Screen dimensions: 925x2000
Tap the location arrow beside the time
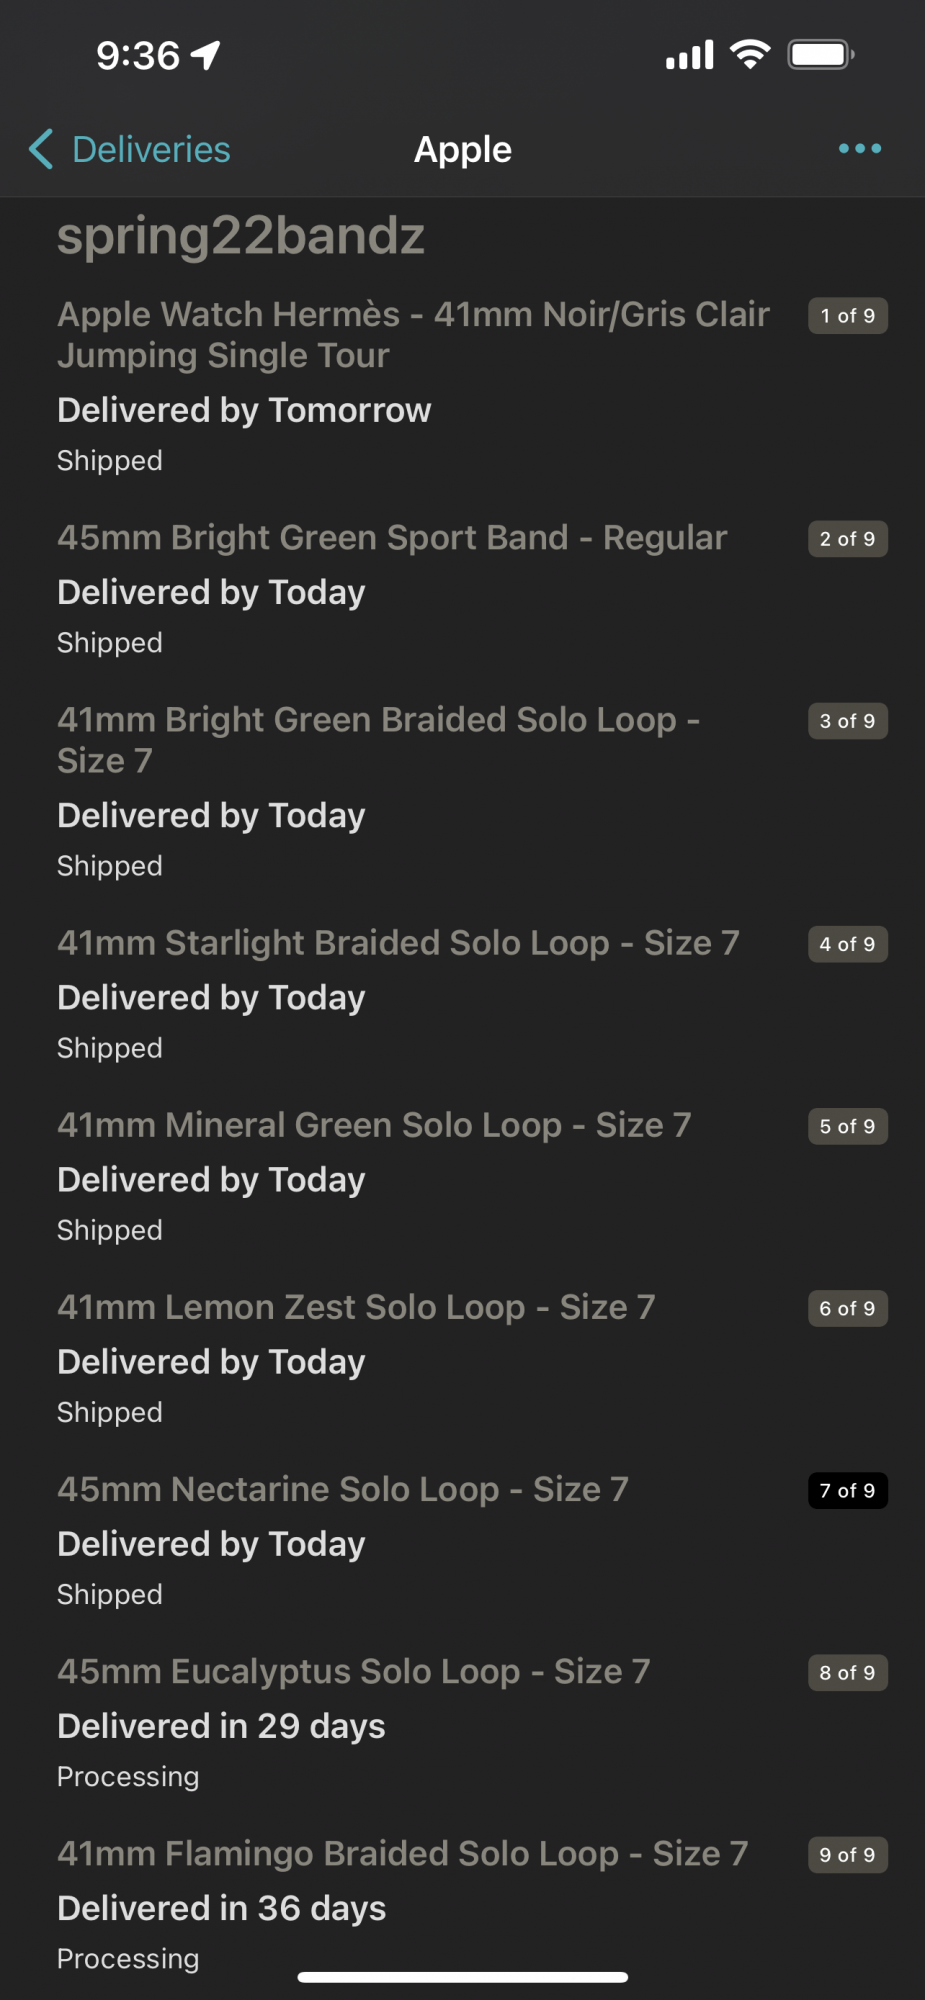tap(206, 55)
